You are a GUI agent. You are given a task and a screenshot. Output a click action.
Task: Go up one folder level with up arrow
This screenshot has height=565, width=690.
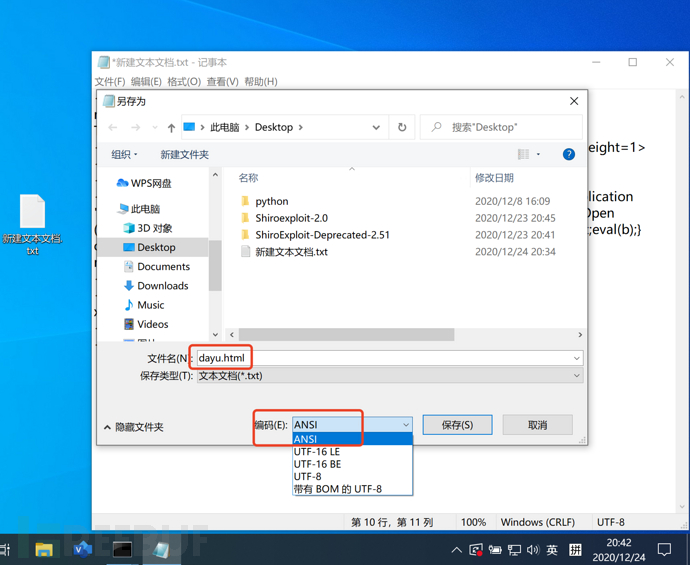171,128
